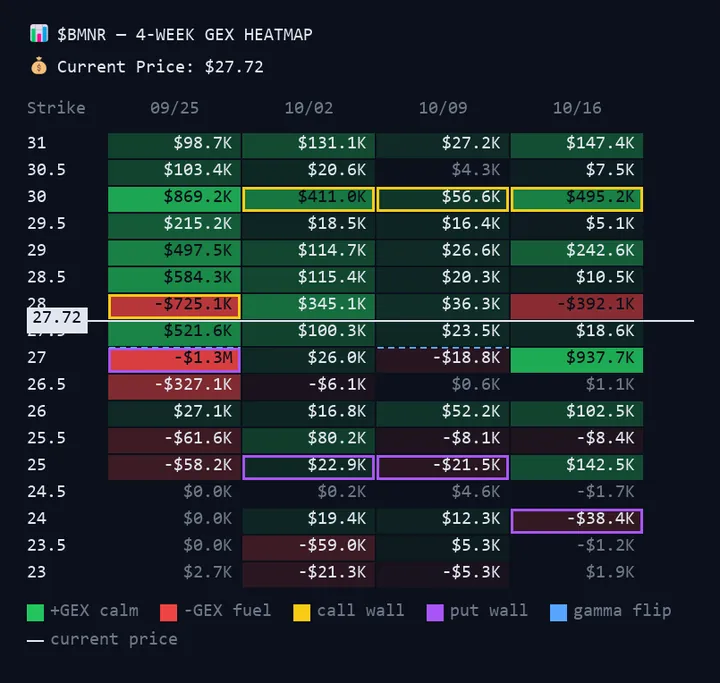Select the $56.6K call wall cell

[x=443, y=199]
